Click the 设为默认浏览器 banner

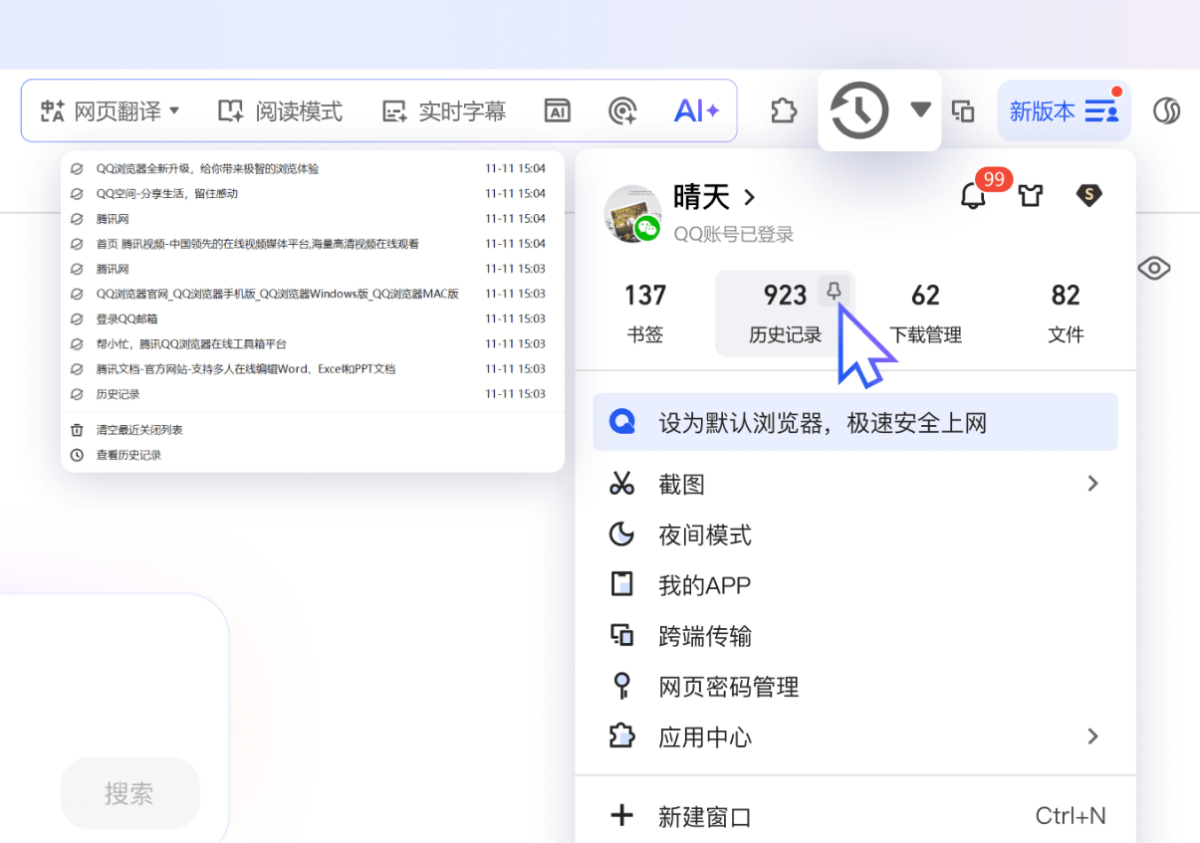[855, 422]
